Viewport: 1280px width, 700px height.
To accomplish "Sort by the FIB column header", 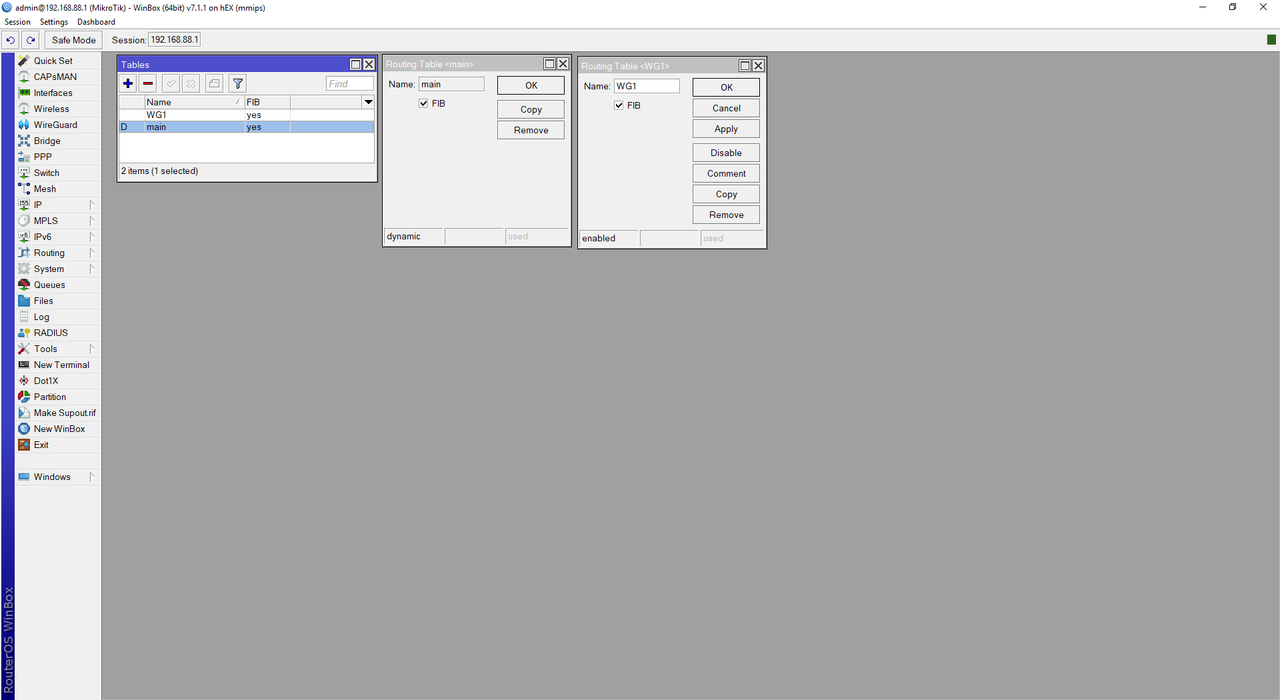I will pos(267,102).
